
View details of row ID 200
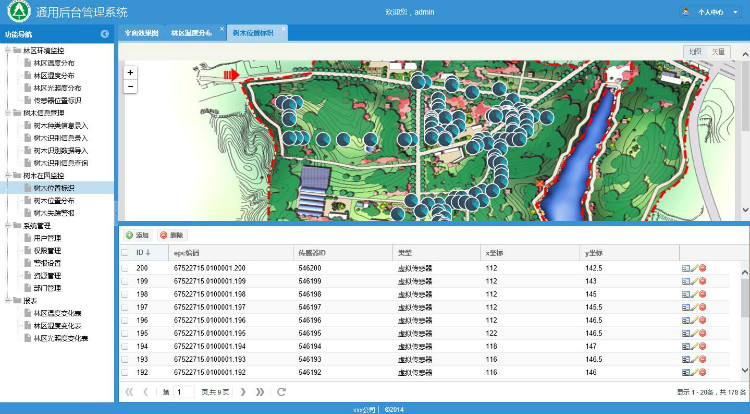tap(685, 268)
